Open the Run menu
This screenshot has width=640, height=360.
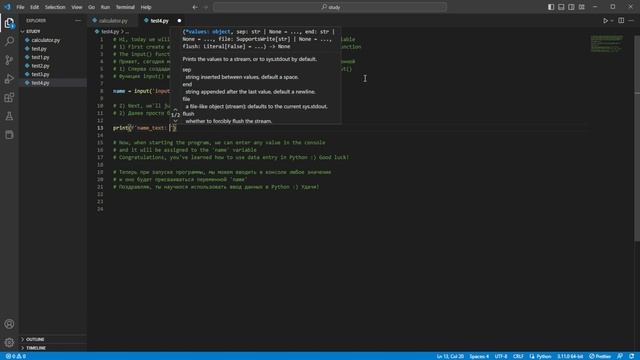[105, 7]
